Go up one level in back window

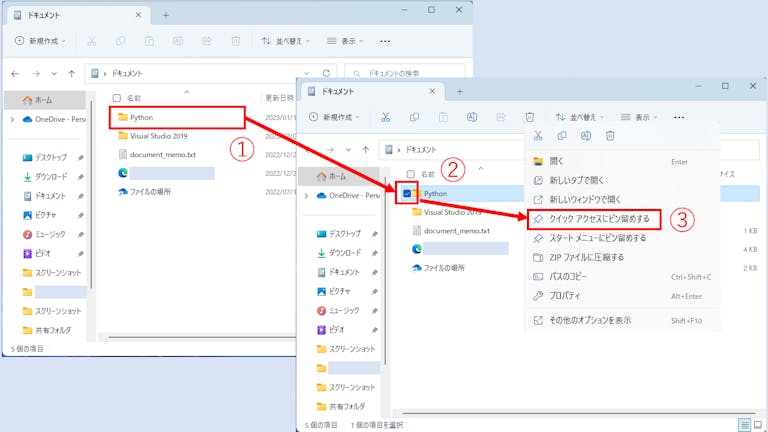pyautogui.click(x=72, y=73)
